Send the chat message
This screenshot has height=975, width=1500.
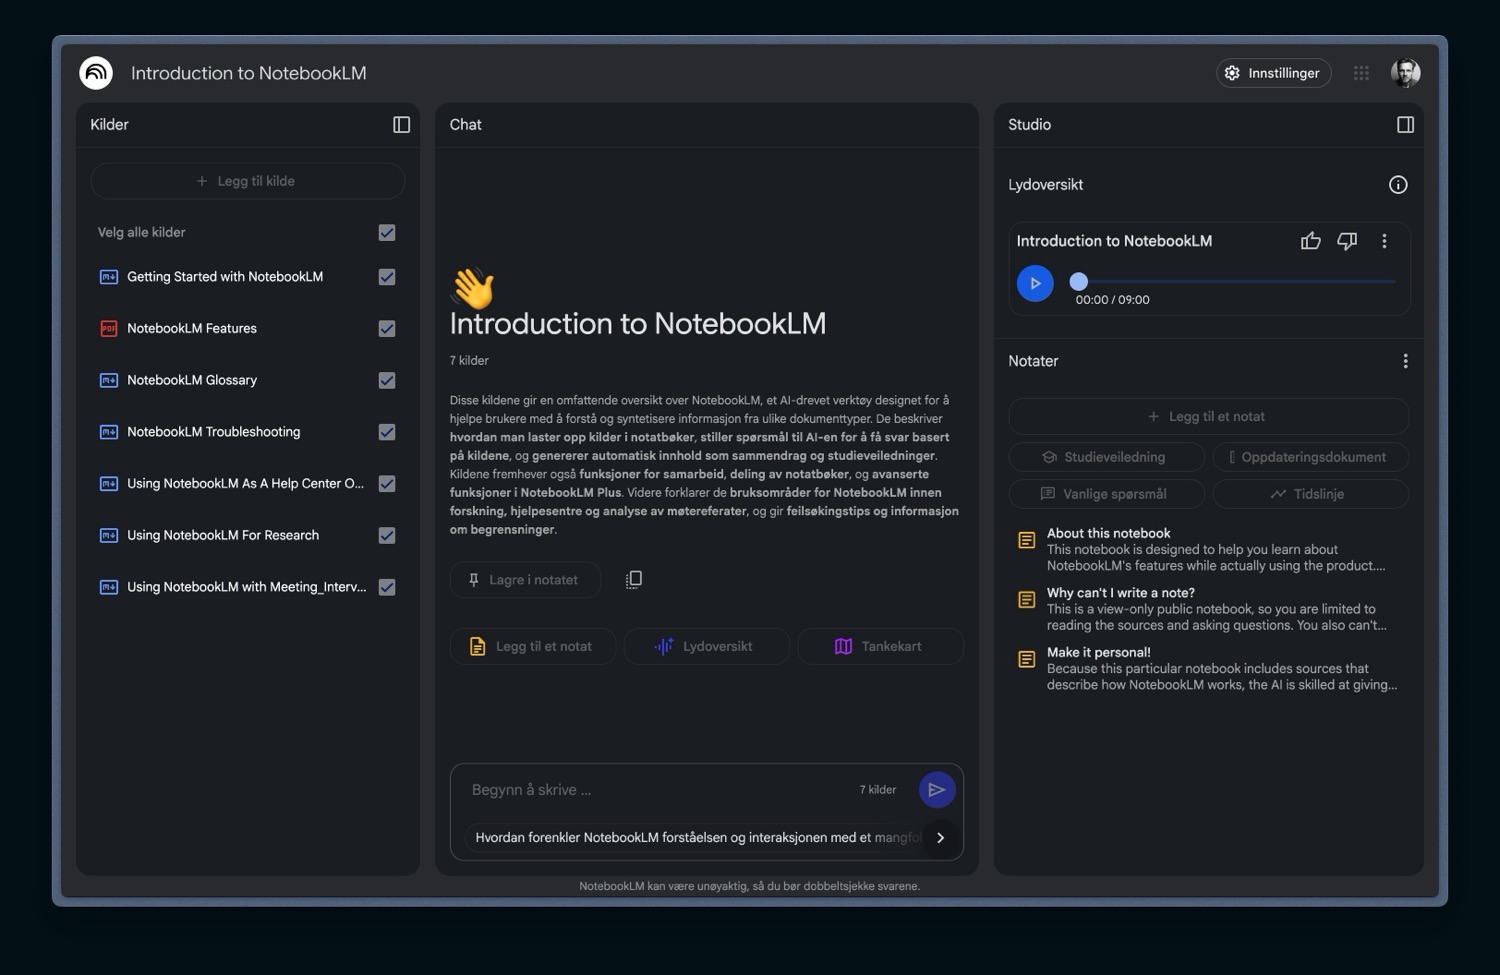tap(936, 790)
